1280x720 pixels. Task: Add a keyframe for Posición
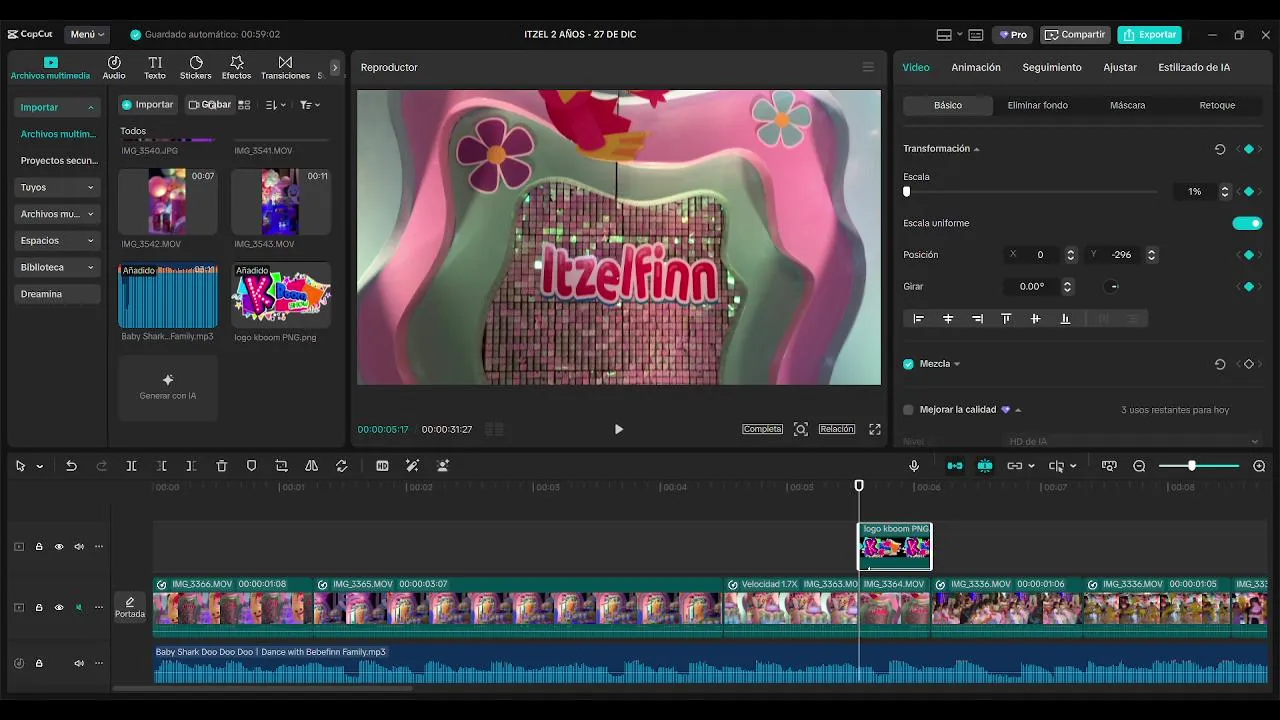click(x=1248, y=255)
